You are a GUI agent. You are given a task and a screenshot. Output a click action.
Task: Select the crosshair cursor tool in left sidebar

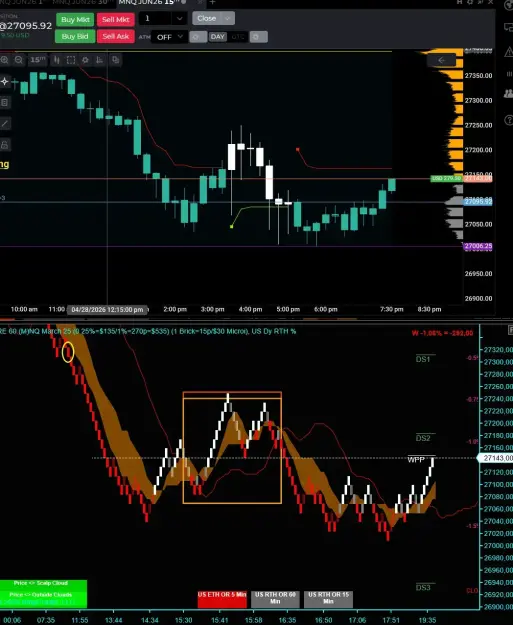[5, 81]
